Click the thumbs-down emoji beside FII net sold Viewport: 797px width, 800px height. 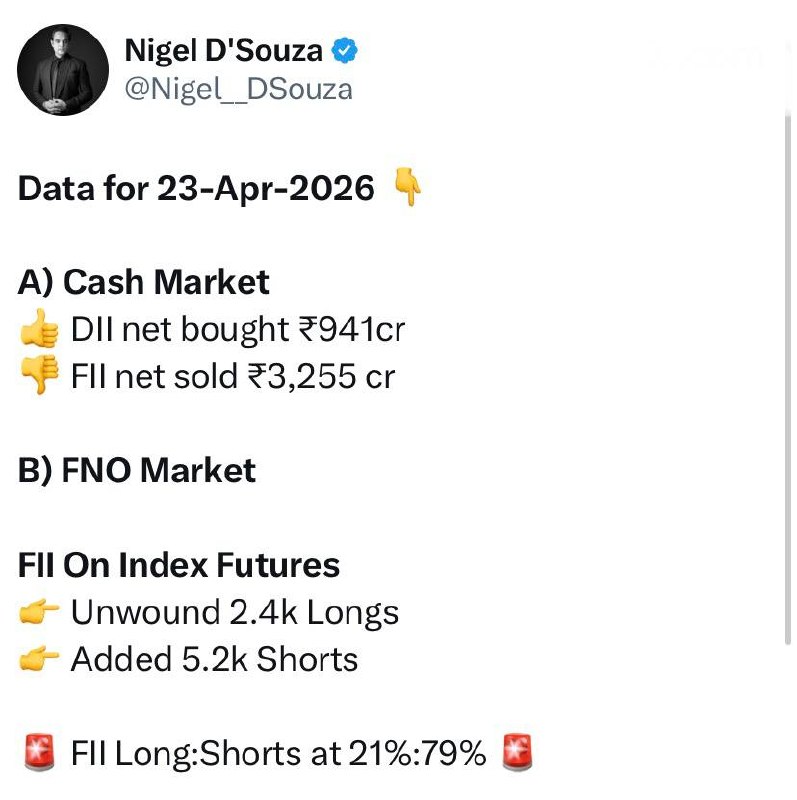point(39,377)
